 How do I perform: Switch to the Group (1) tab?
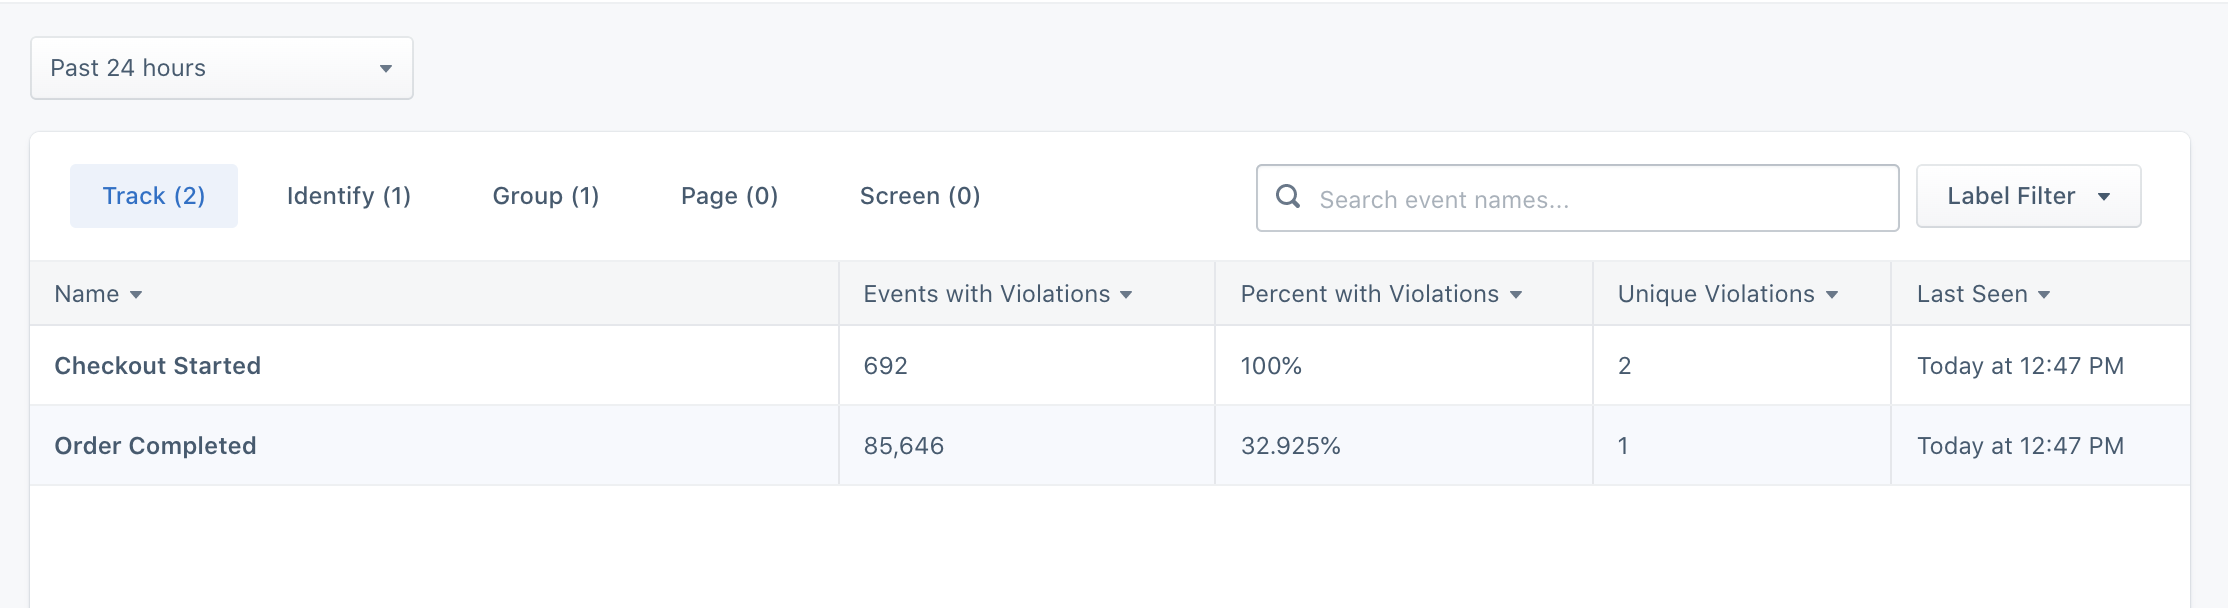[546, 196]
